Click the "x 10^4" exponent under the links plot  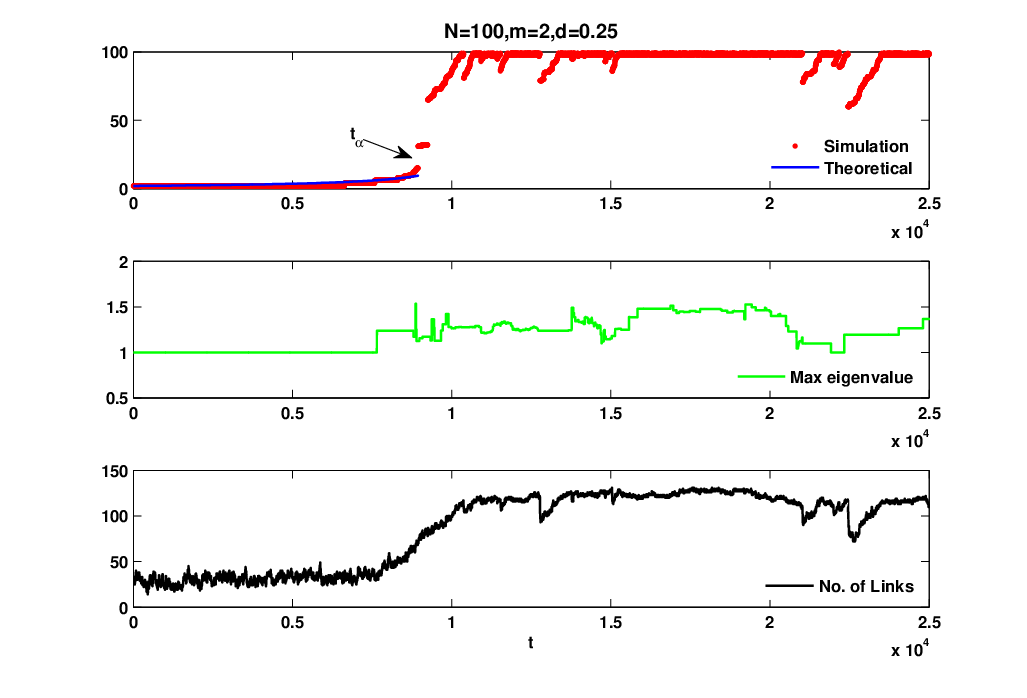[x=910, y=649]
